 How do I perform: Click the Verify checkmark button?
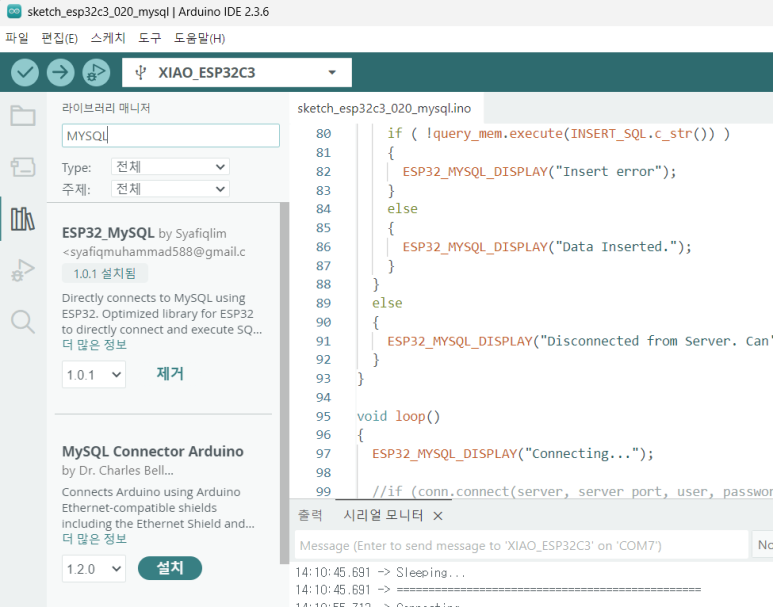(25, 72)
